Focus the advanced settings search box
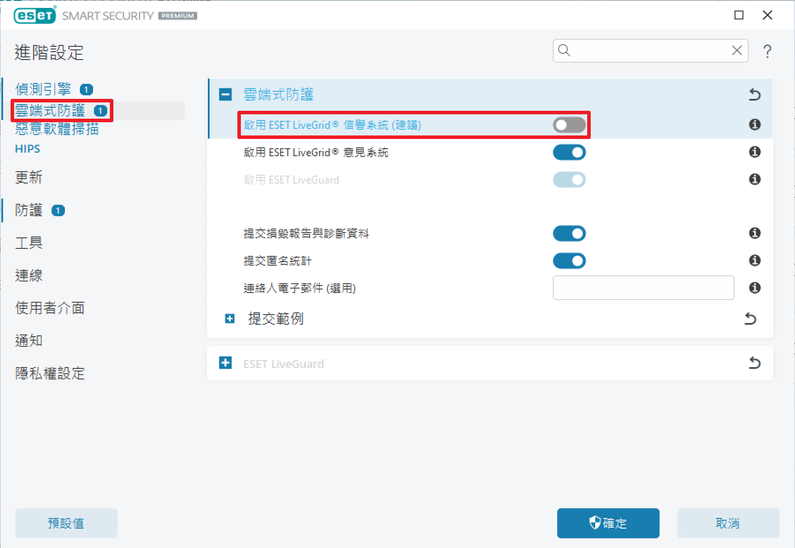This screenshot has height=548, width=795. tap(650, 51)
